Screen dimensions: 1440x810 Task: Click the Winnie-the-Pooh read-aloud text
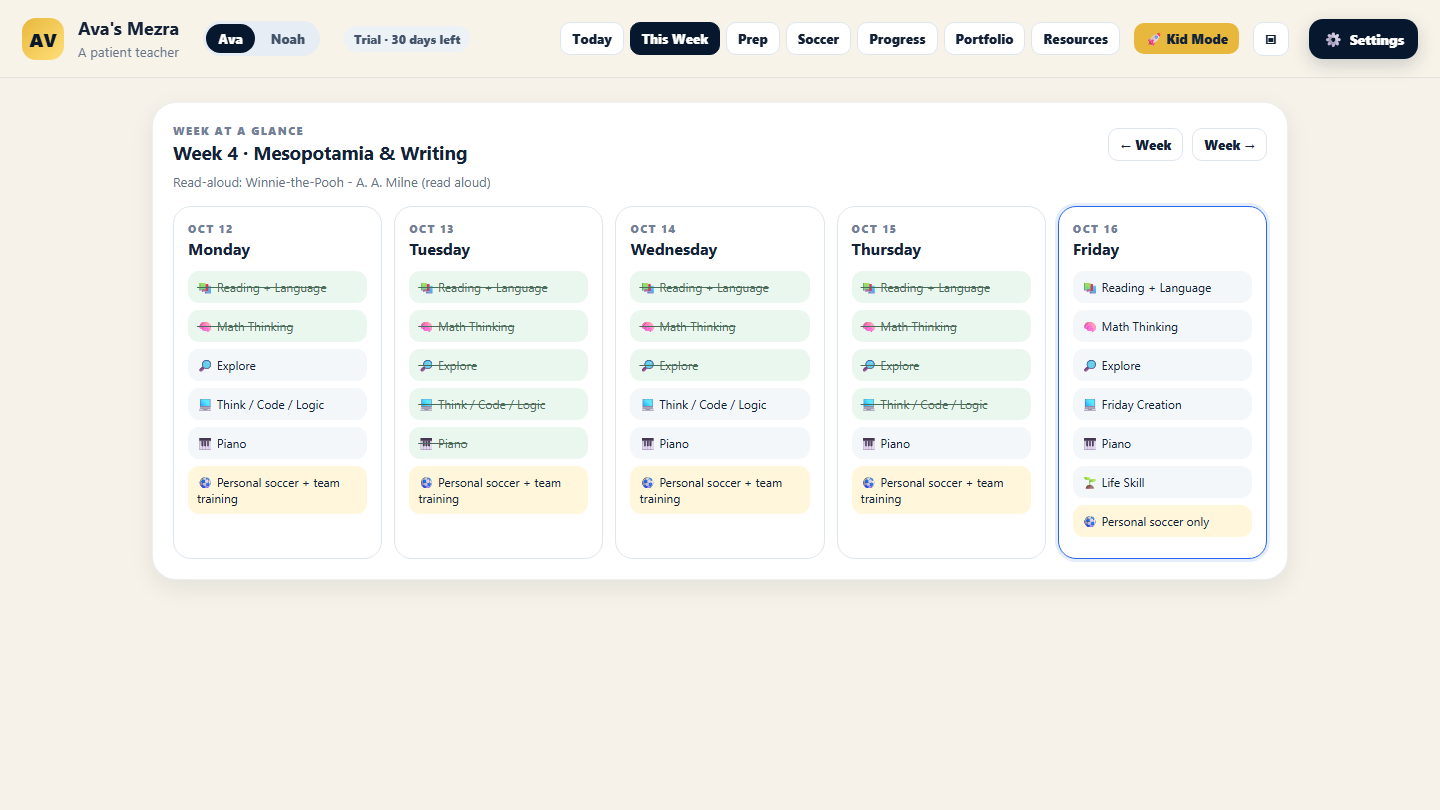[x=332, y=183]
